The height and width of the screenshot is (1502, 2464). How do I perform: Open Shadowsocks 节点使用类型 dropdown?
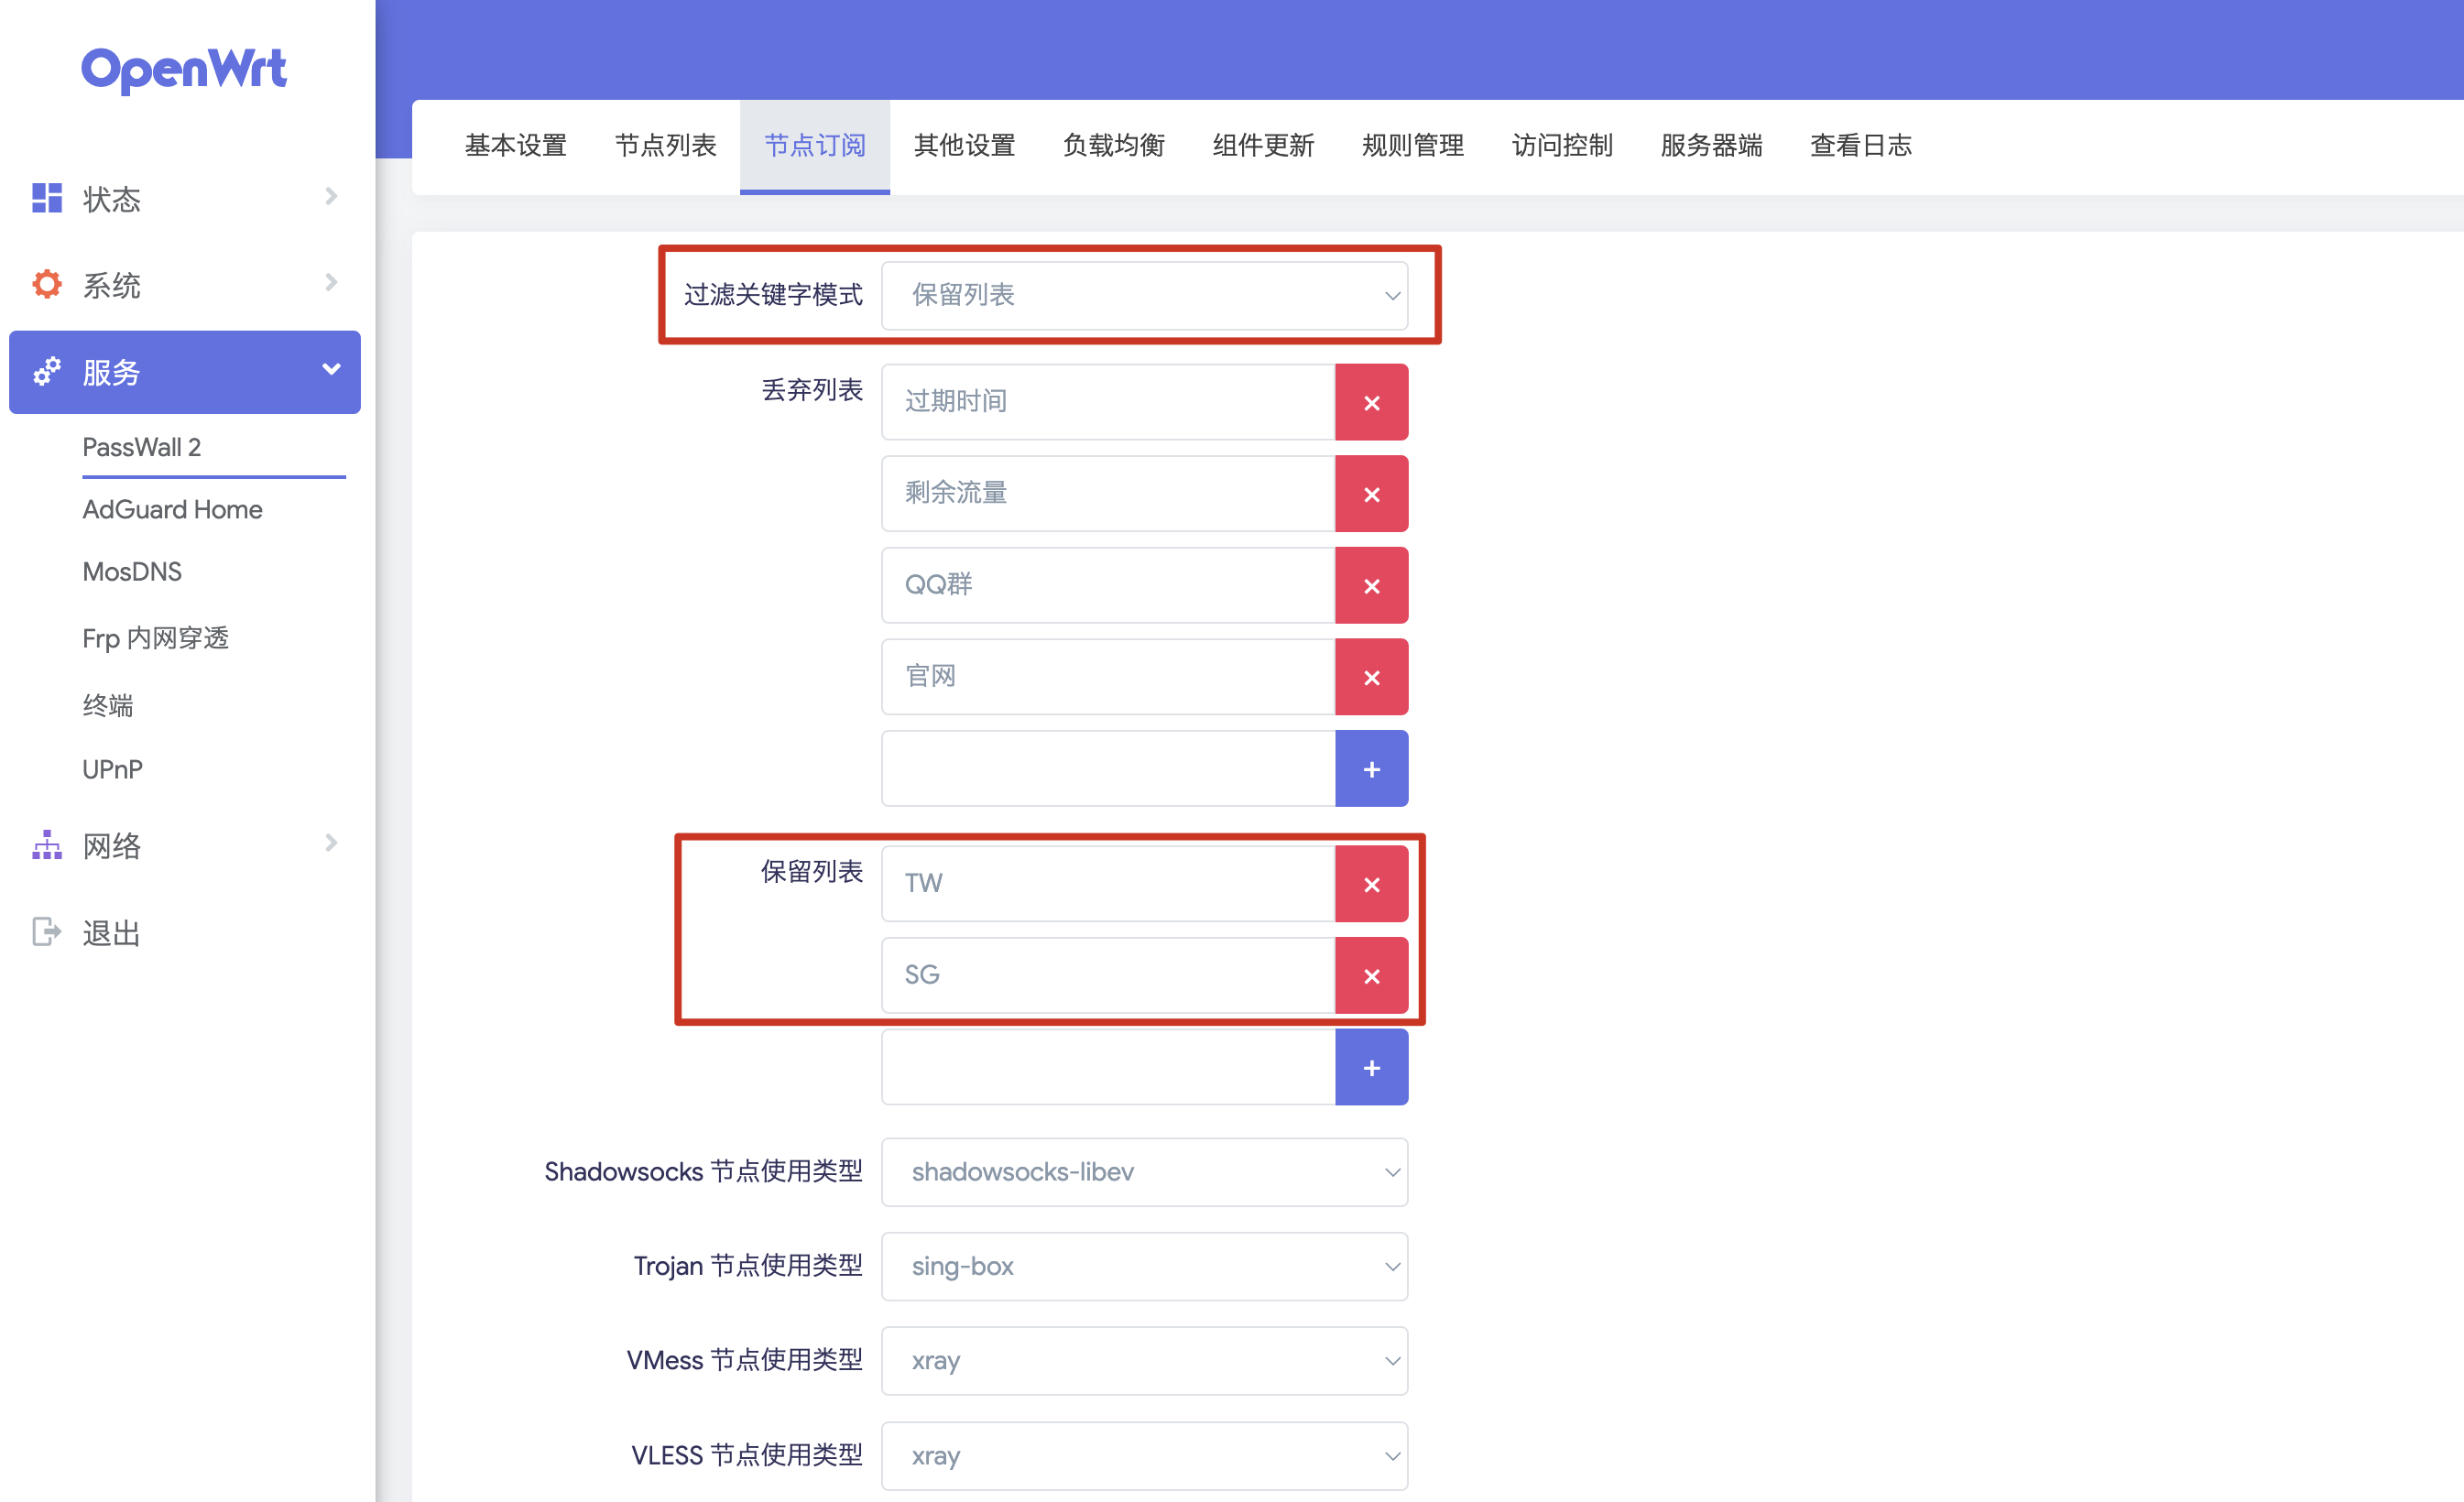1144,1171
